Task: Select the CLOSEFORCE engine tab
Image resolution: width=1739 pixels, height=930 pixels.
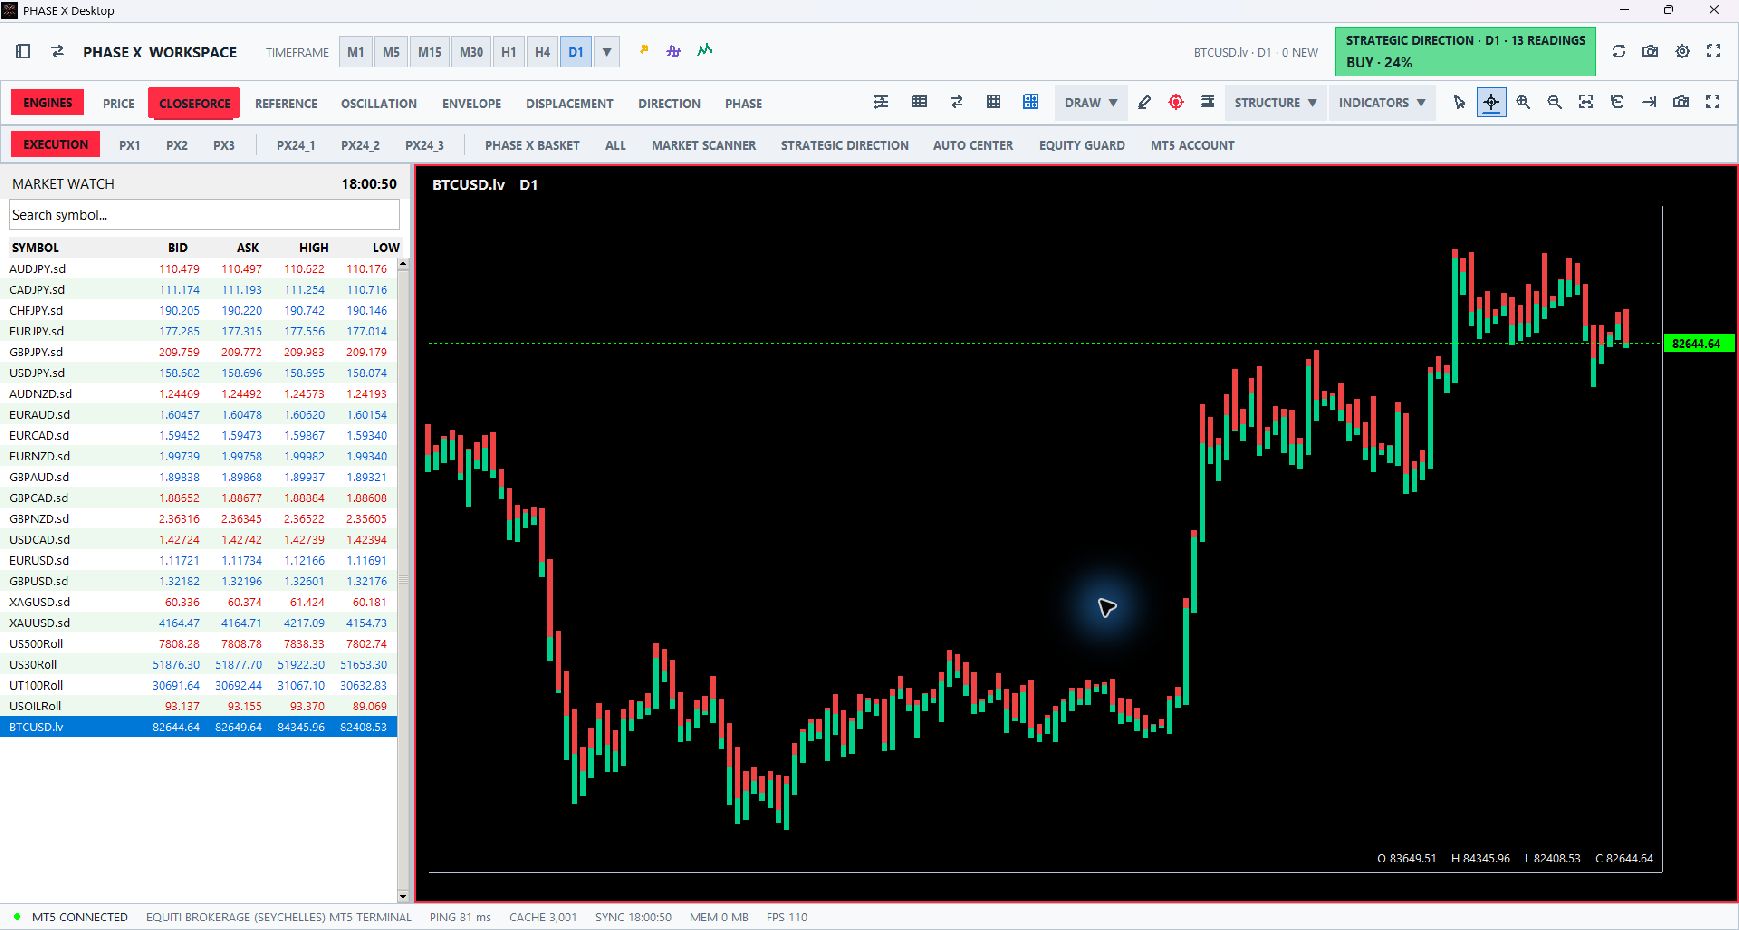Action: 195,103
